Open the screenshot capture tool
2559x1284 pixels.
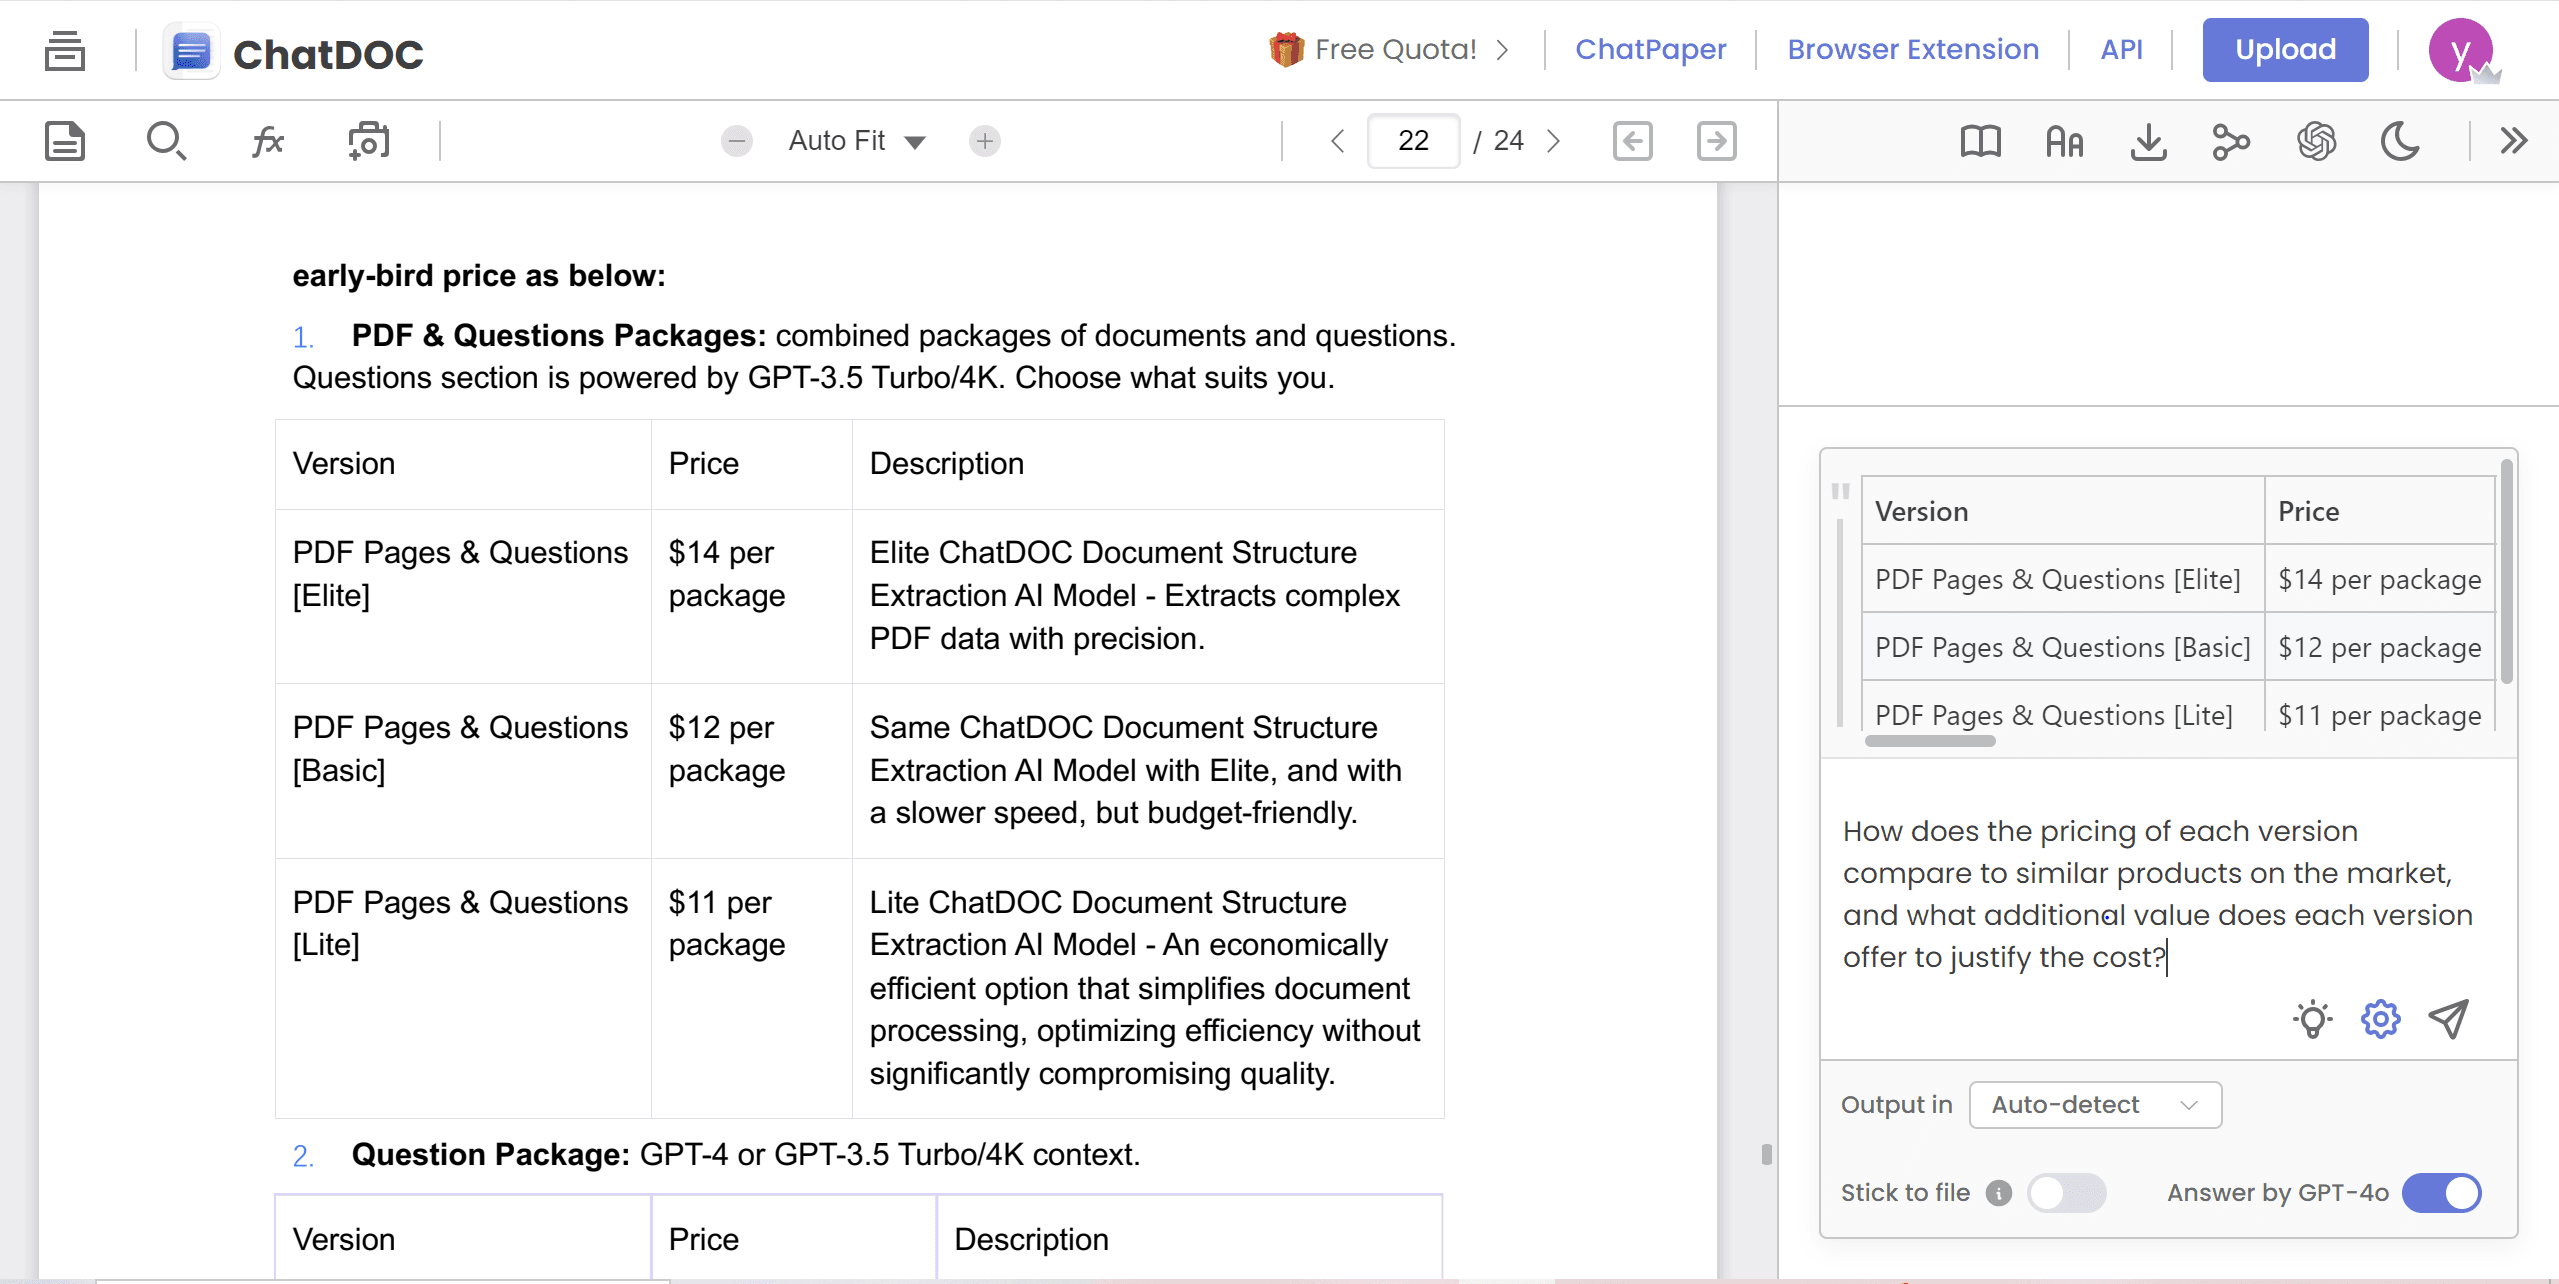pyautogui.click(x=368, y=141)
